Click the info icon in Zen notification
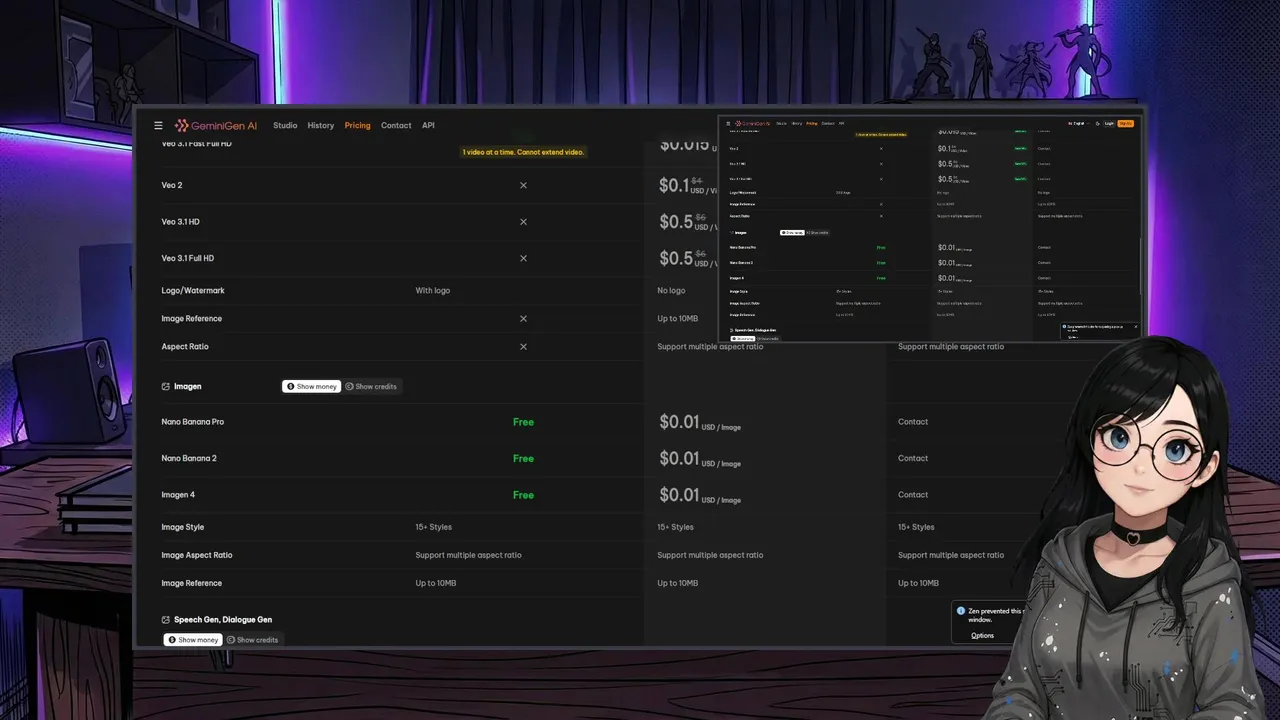The width and height of the screenshot is (1280, 720). [961, 611]
